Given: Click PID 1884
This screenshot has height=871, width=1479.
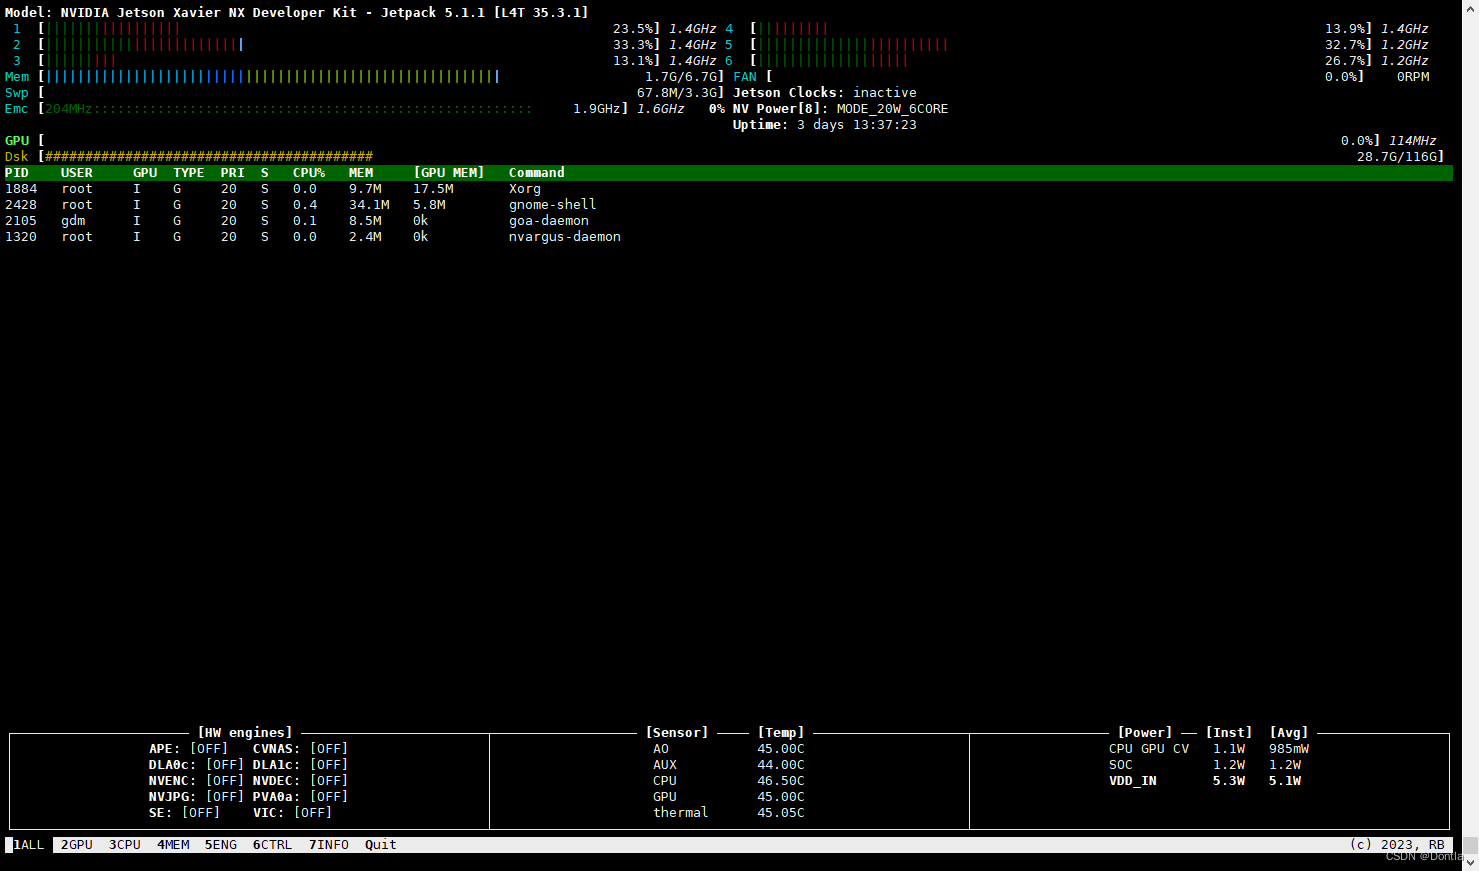Looking at the screenshot, I should 21,189.
